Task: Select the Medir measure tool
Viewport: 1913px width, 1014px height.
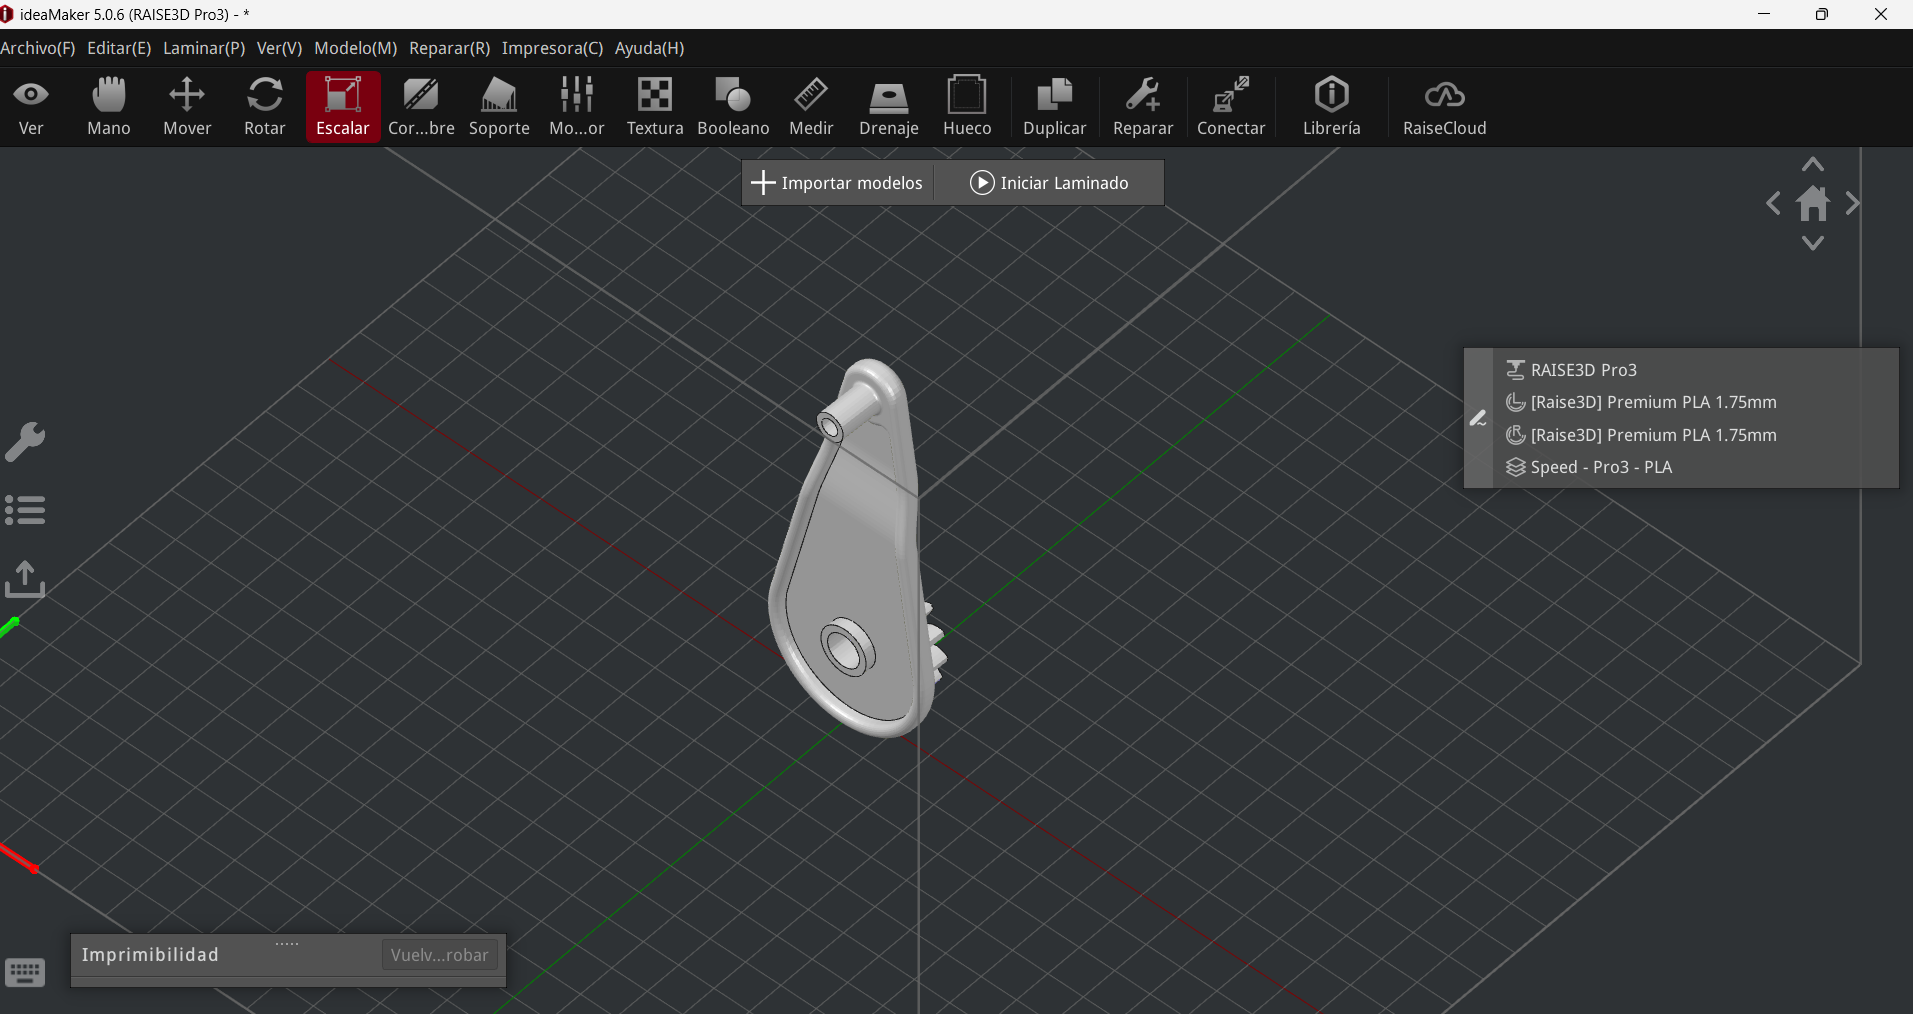Action: 811,107
